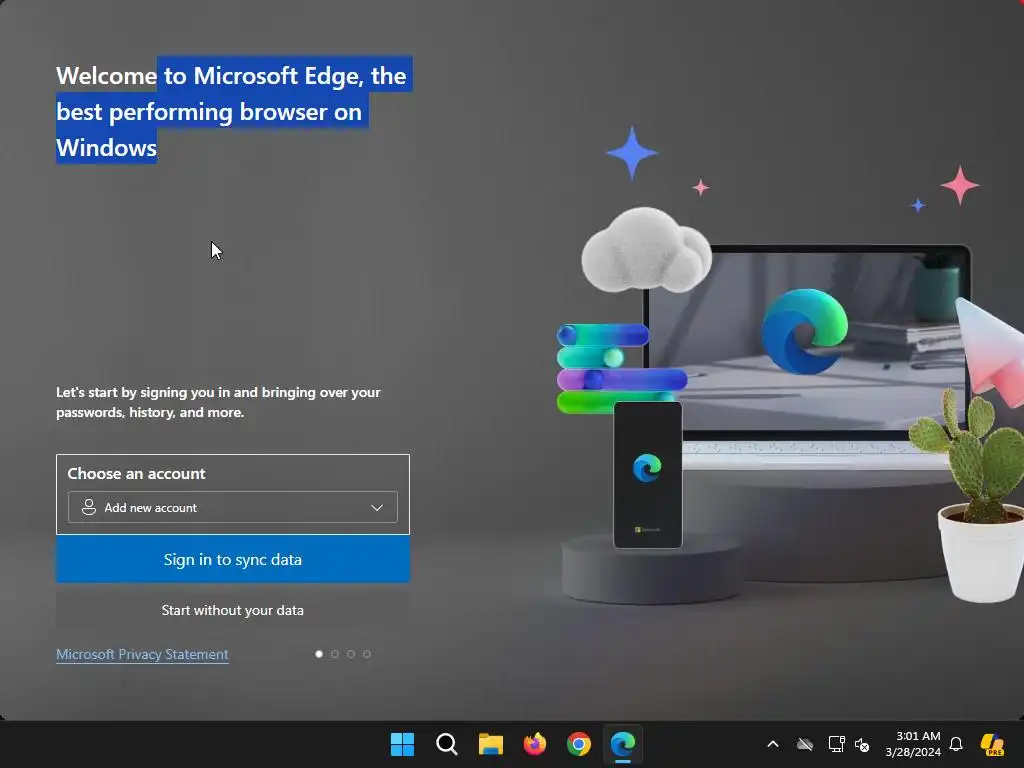Open Copilot preview icon in taskbar
The image size is (1024, 768).
click(993, 744)
